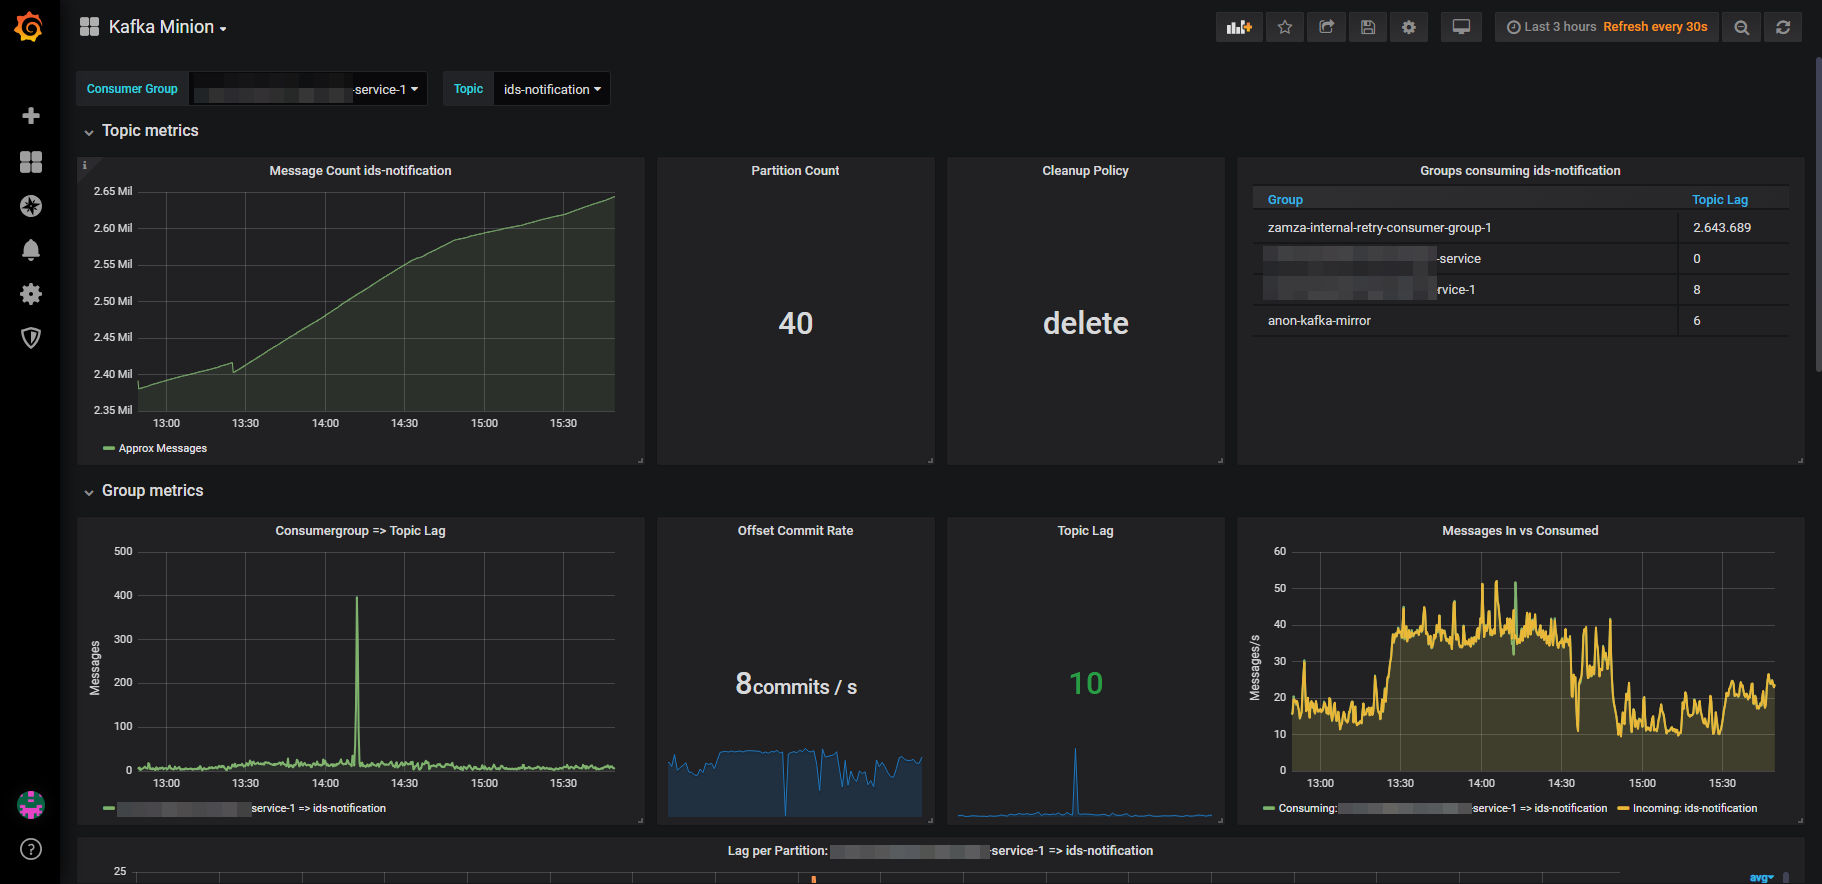Open the Topic ids-notification dropdown
1822x884 pixels.
coord(552,89)
